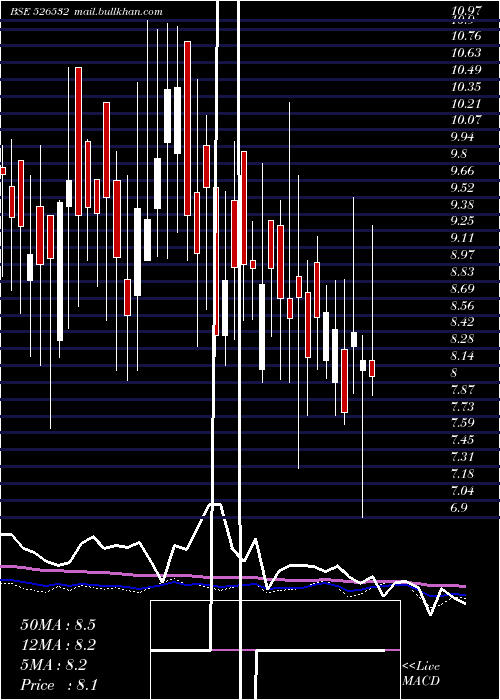This screenshot has height=700, width=500.
Task: Click the 8.42 price axis label
Action: [463, 322]
